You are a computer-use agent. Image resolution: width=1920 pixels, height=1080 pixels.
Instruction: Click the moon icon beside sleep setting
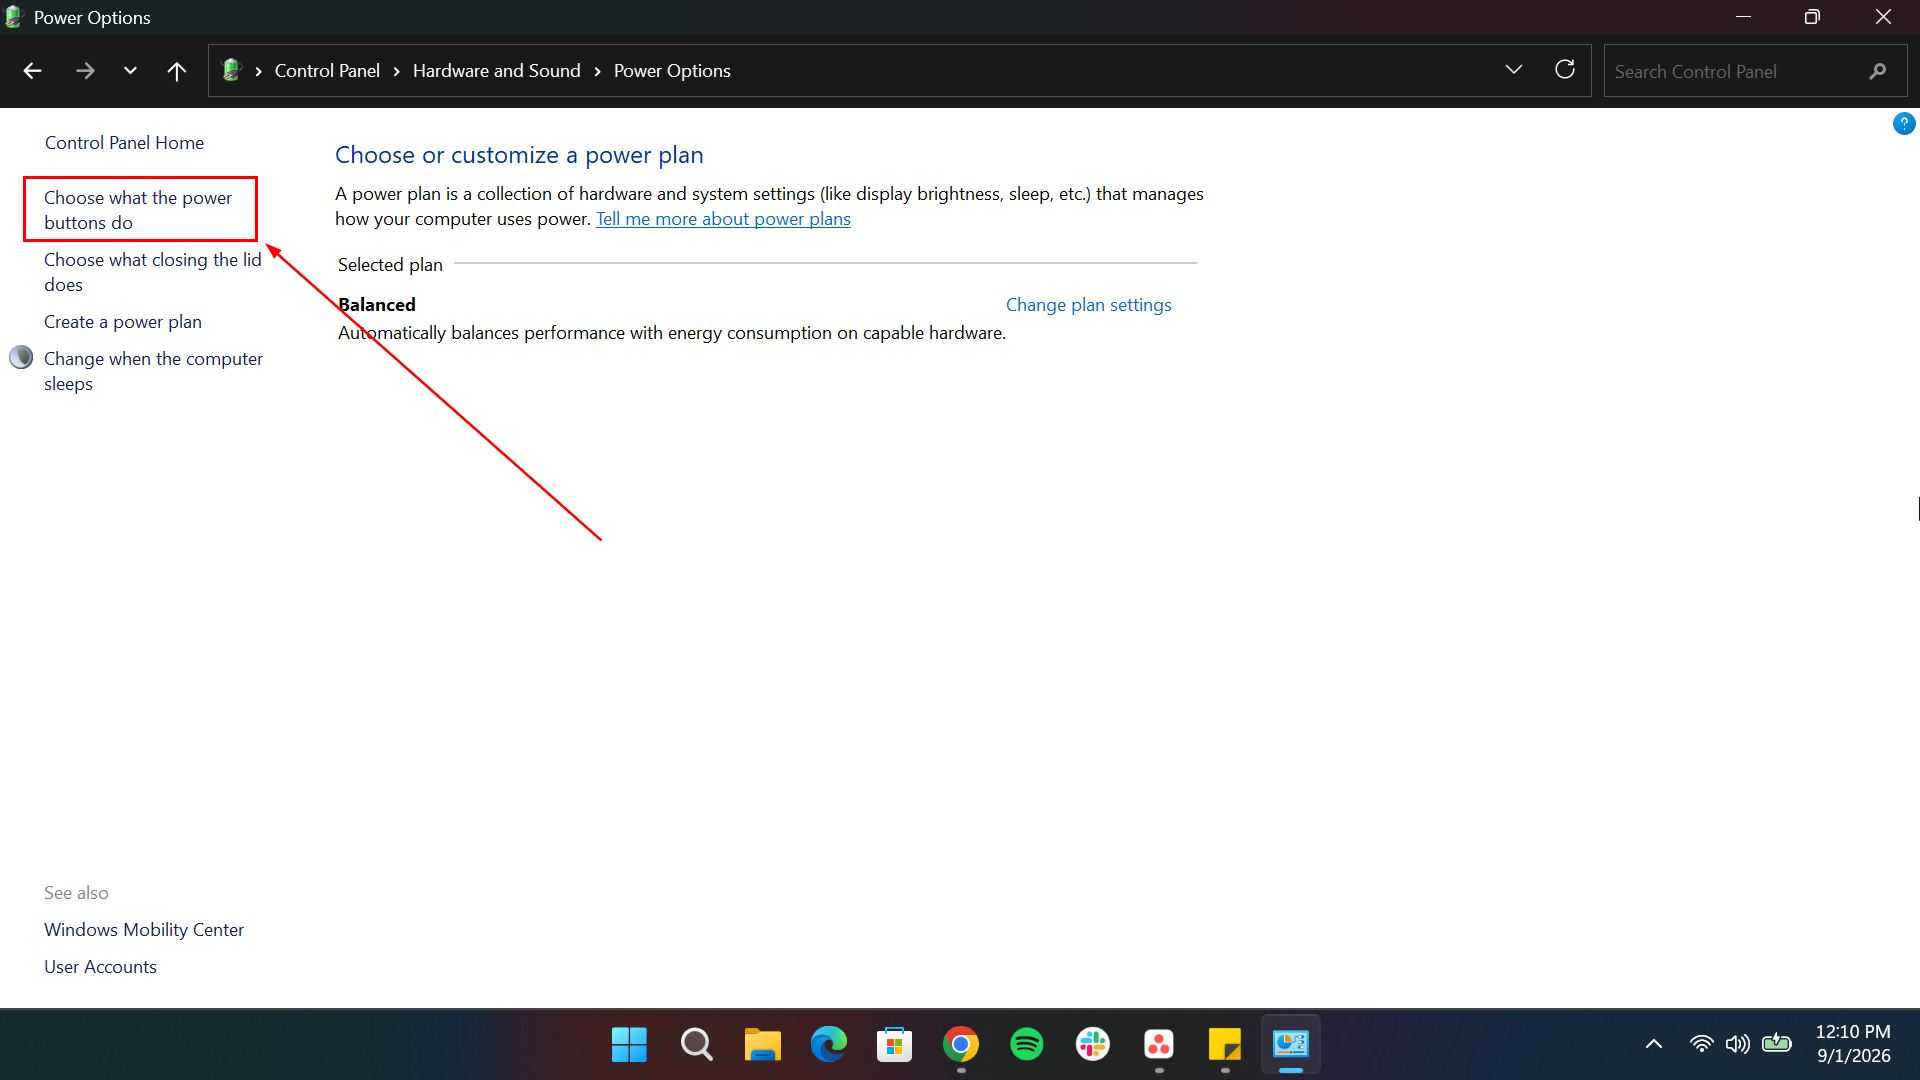(x=21, y=358)
